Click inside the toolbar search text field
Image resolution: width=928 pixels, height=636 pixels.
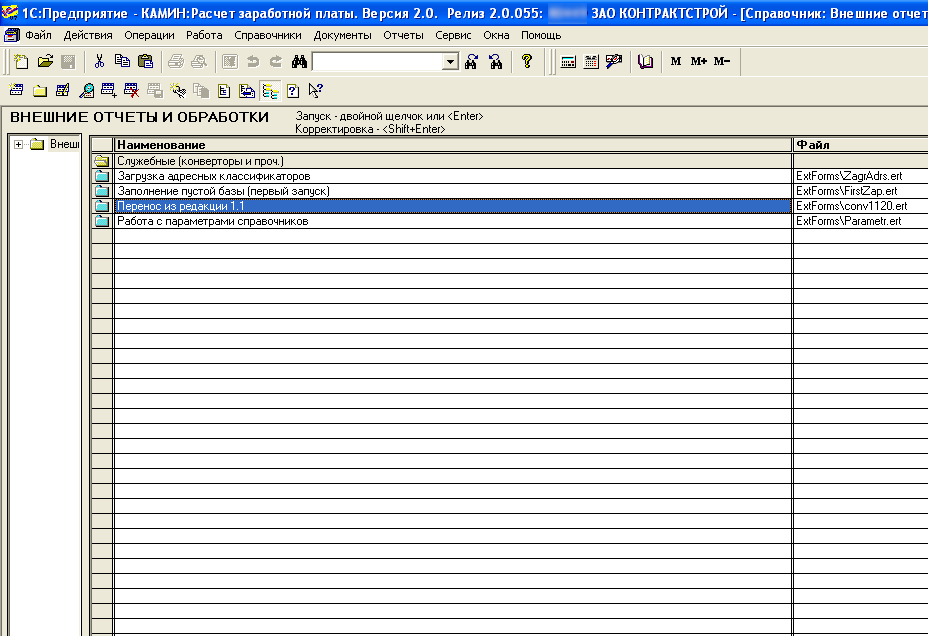[376, 62]
